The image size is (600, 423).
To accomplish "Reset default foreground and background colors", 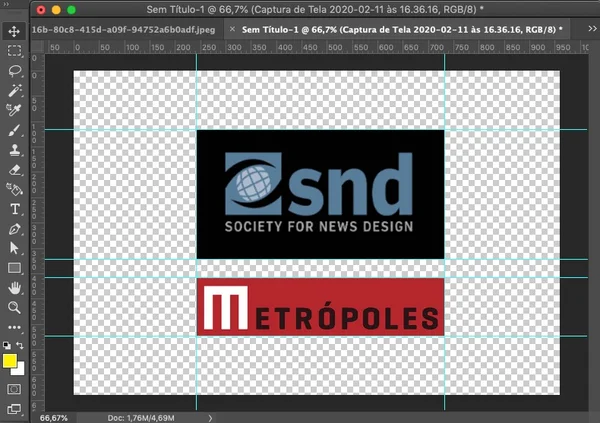I will [x=7, y=345].
